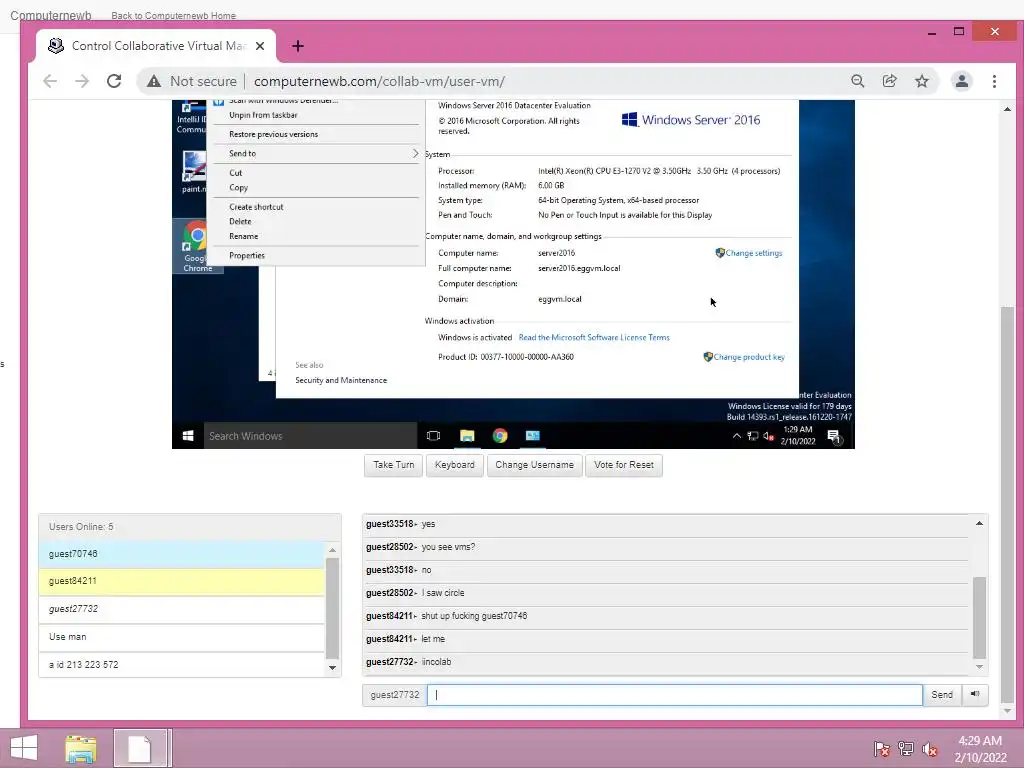
Task: Go forward with the browser arrow
Action: [82, 81]
